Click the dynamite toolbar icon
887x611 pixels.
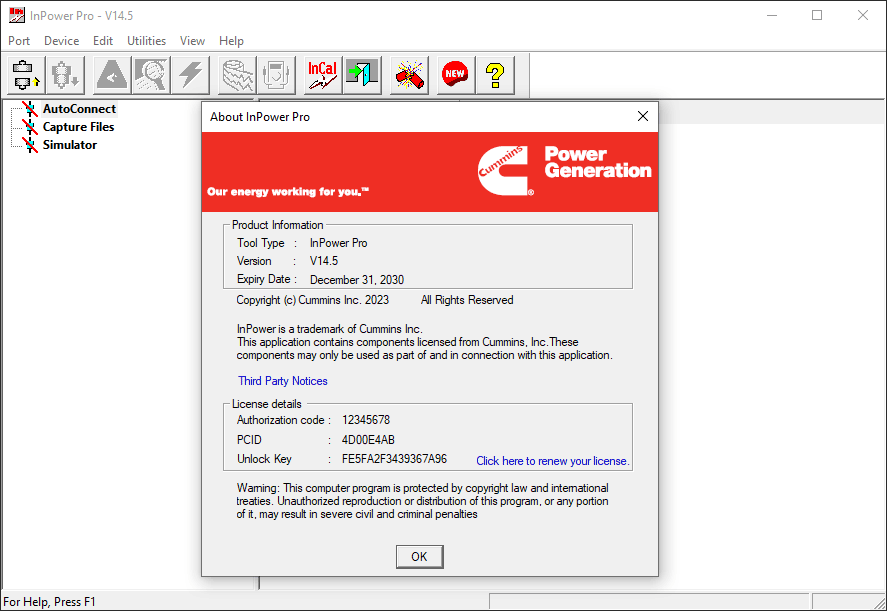pos(408,74)
